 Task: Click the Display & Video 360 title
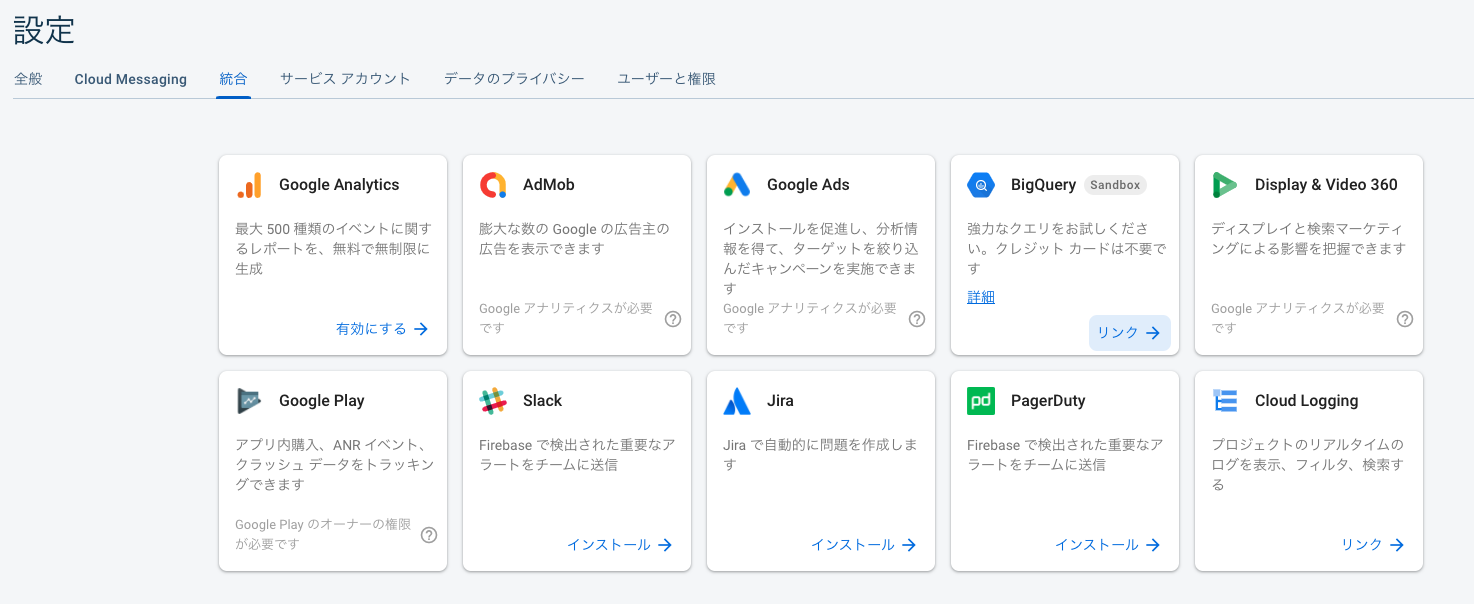pyautogui.click(x=1326, y=185)
